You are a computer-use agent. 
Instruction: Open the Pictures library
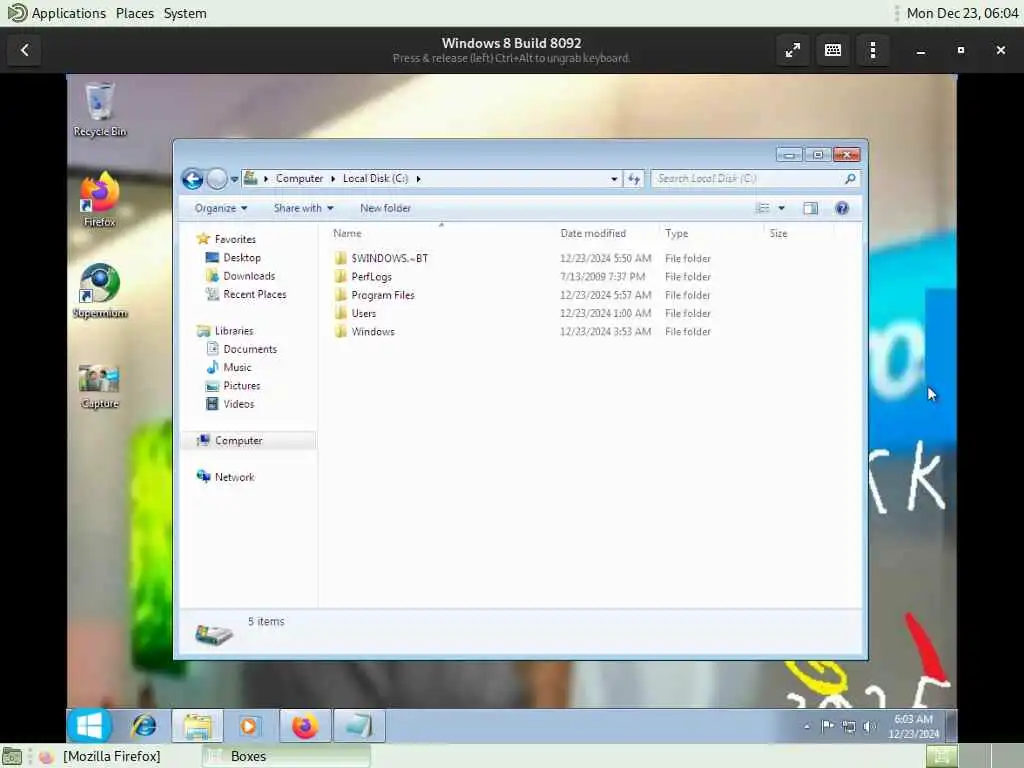242,385
